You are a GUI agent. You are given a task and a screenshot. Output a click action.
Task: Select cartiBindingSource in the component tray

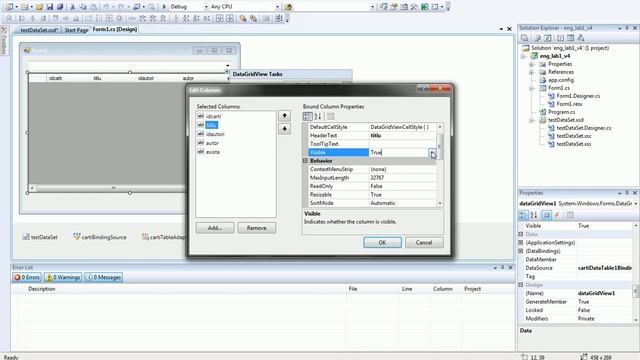point(100,237)
